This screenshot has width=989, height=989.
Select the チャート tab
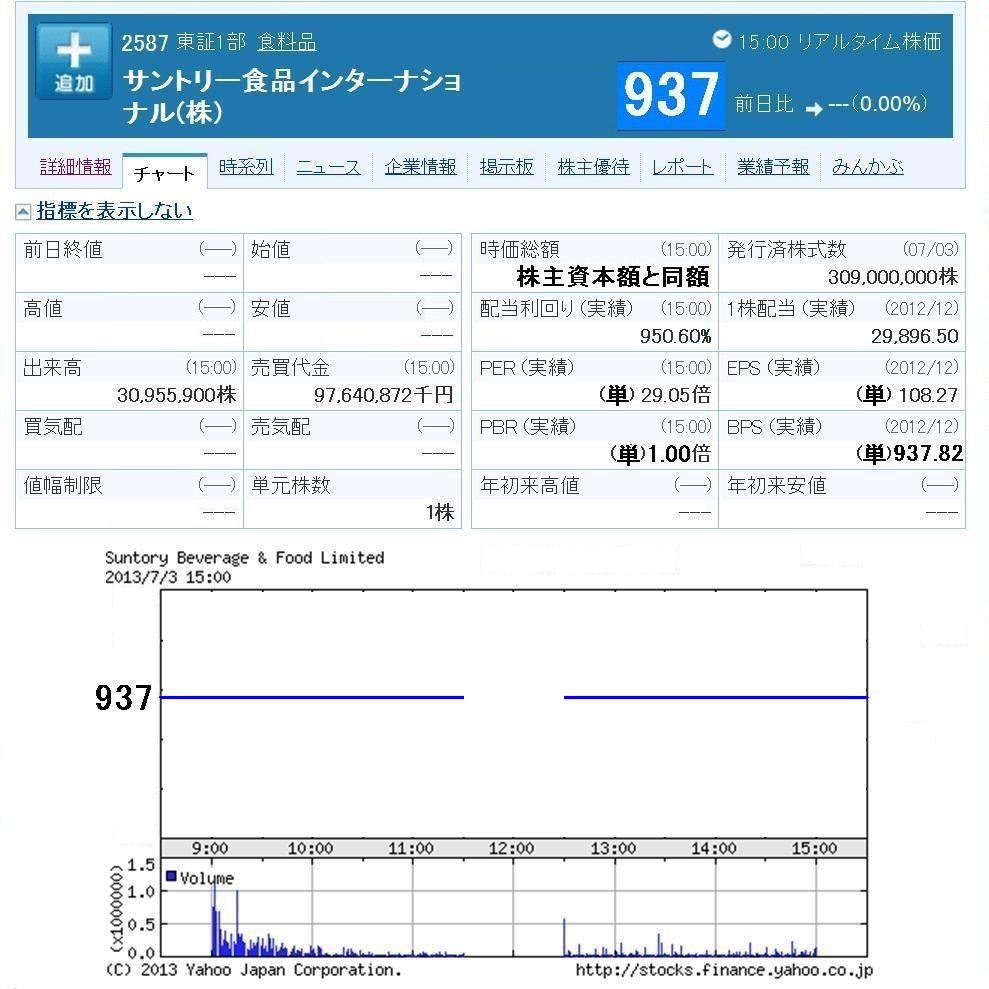[165, 173]
